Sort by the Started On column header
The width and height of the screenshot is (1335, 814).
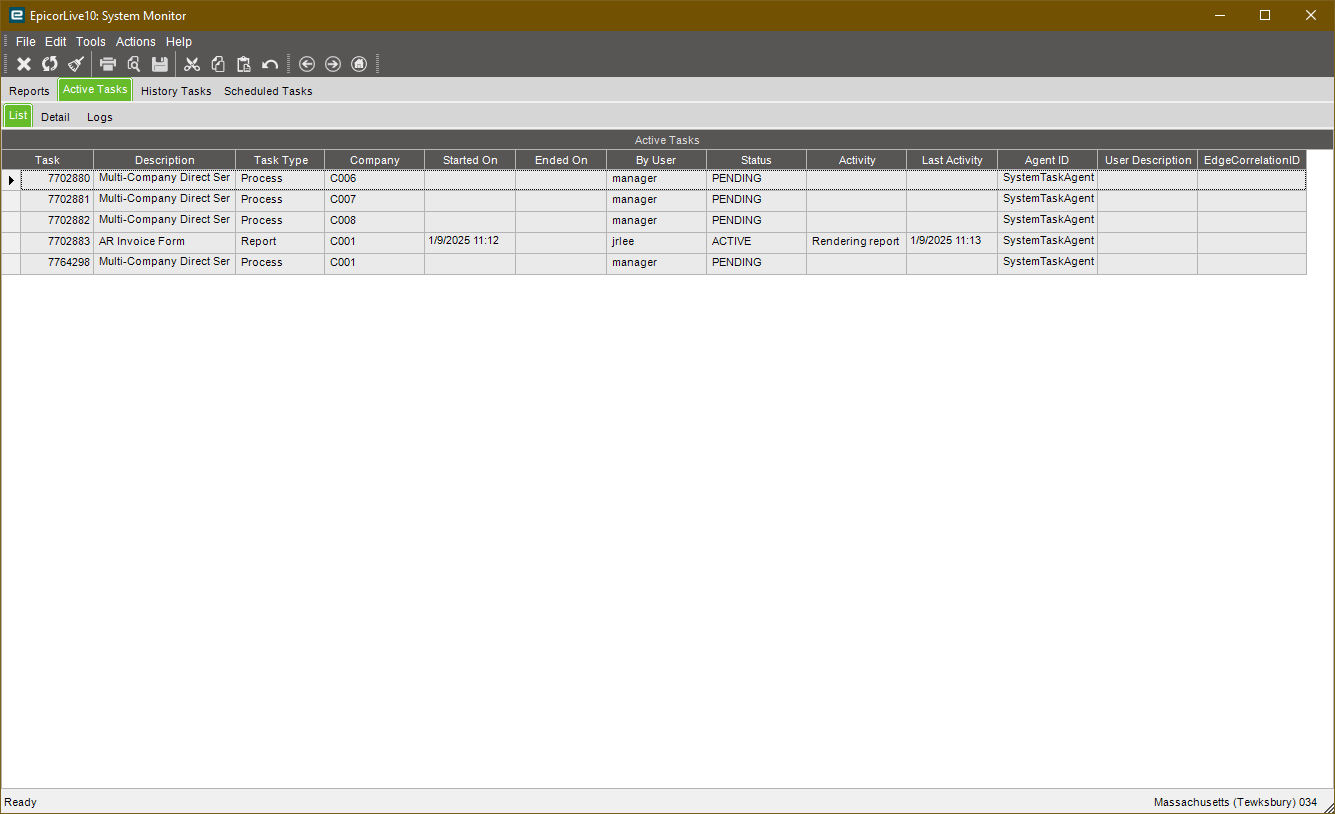pyautogui.click(x=470, y=160)
